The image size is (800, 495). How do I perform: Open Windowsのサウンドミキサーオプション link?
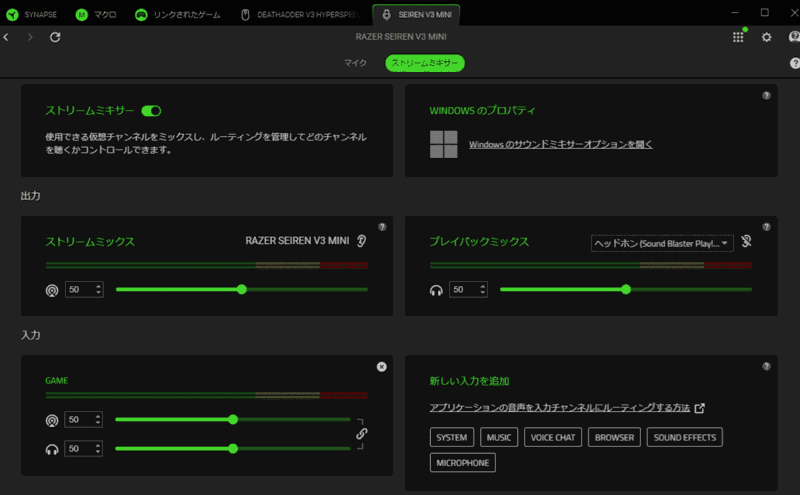coord(561,144)
